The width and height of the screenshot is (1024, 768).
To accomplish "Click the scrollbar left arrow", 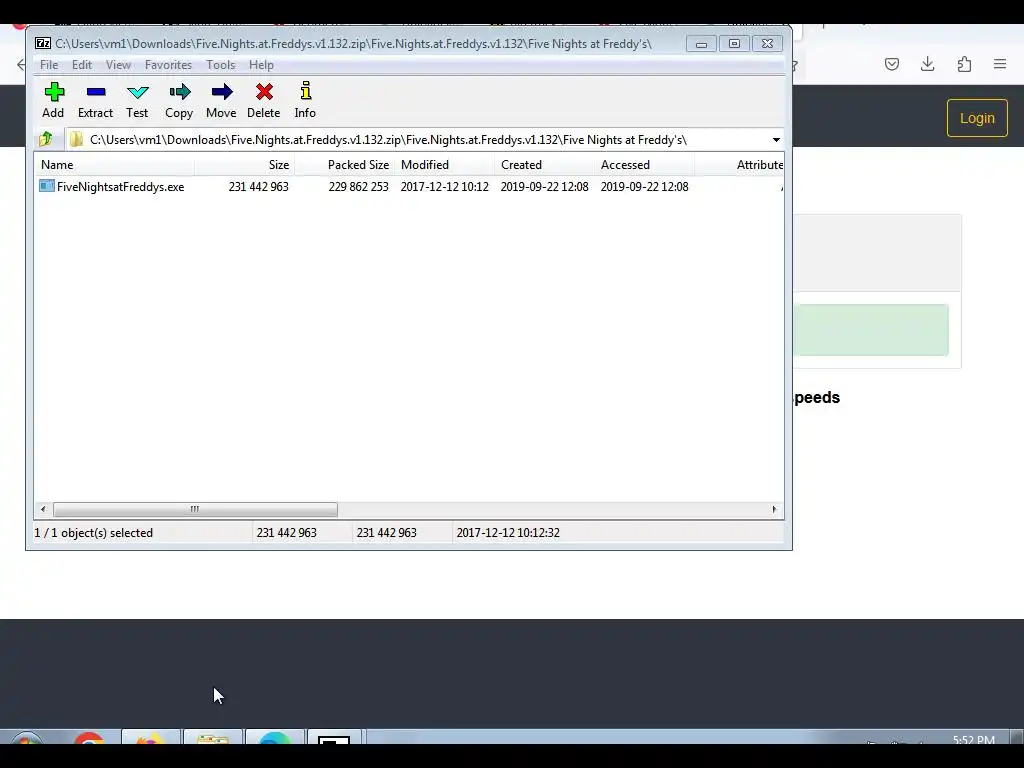I will pyautogui.click(x=43, y=509).
